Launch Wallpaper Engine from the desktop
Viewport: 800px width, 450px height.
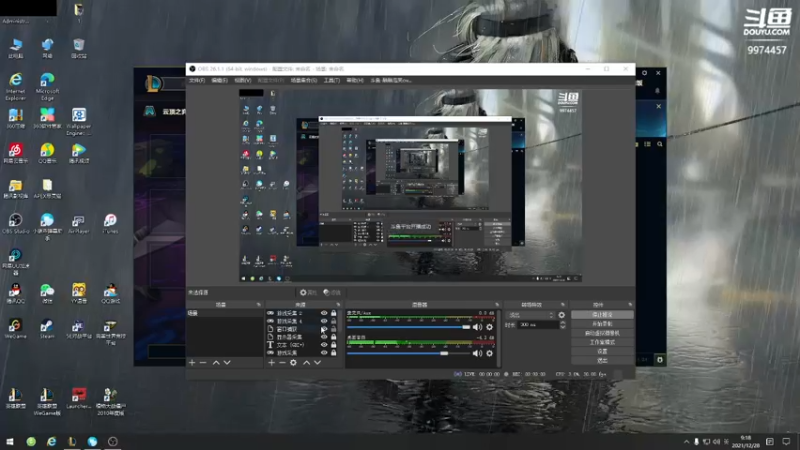[x=79, y=121]
